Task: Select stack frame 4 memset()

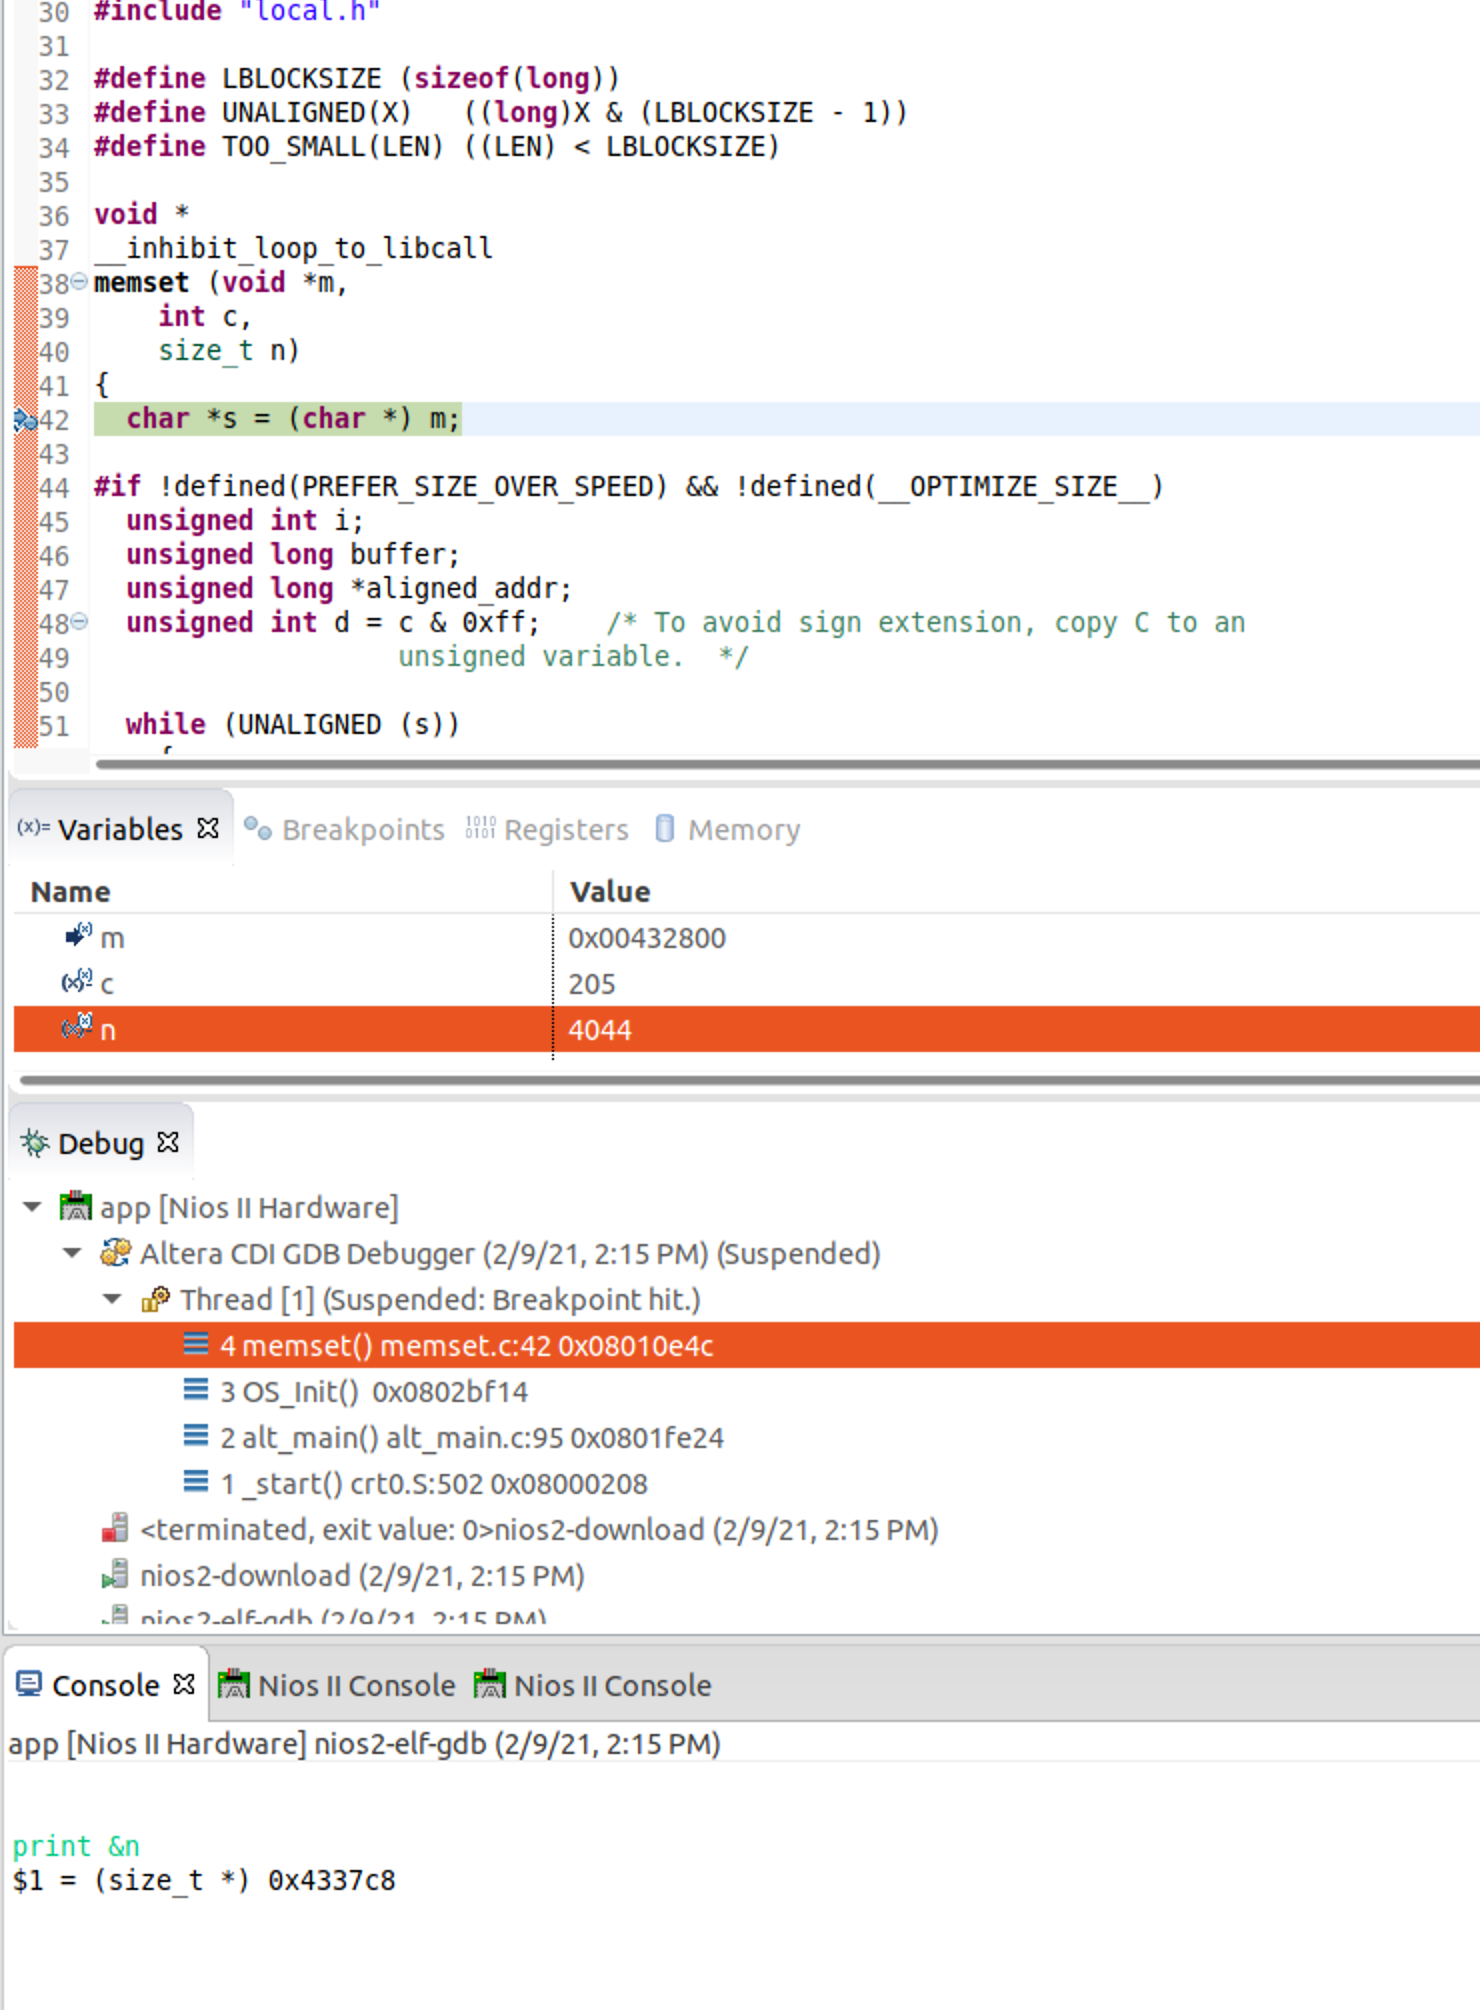Action: click(x=746, y=1346)
